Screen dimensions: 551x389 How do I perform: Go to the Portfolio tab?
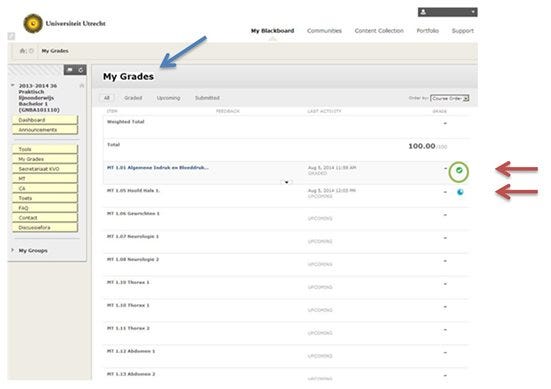click(x=428, y=31)
